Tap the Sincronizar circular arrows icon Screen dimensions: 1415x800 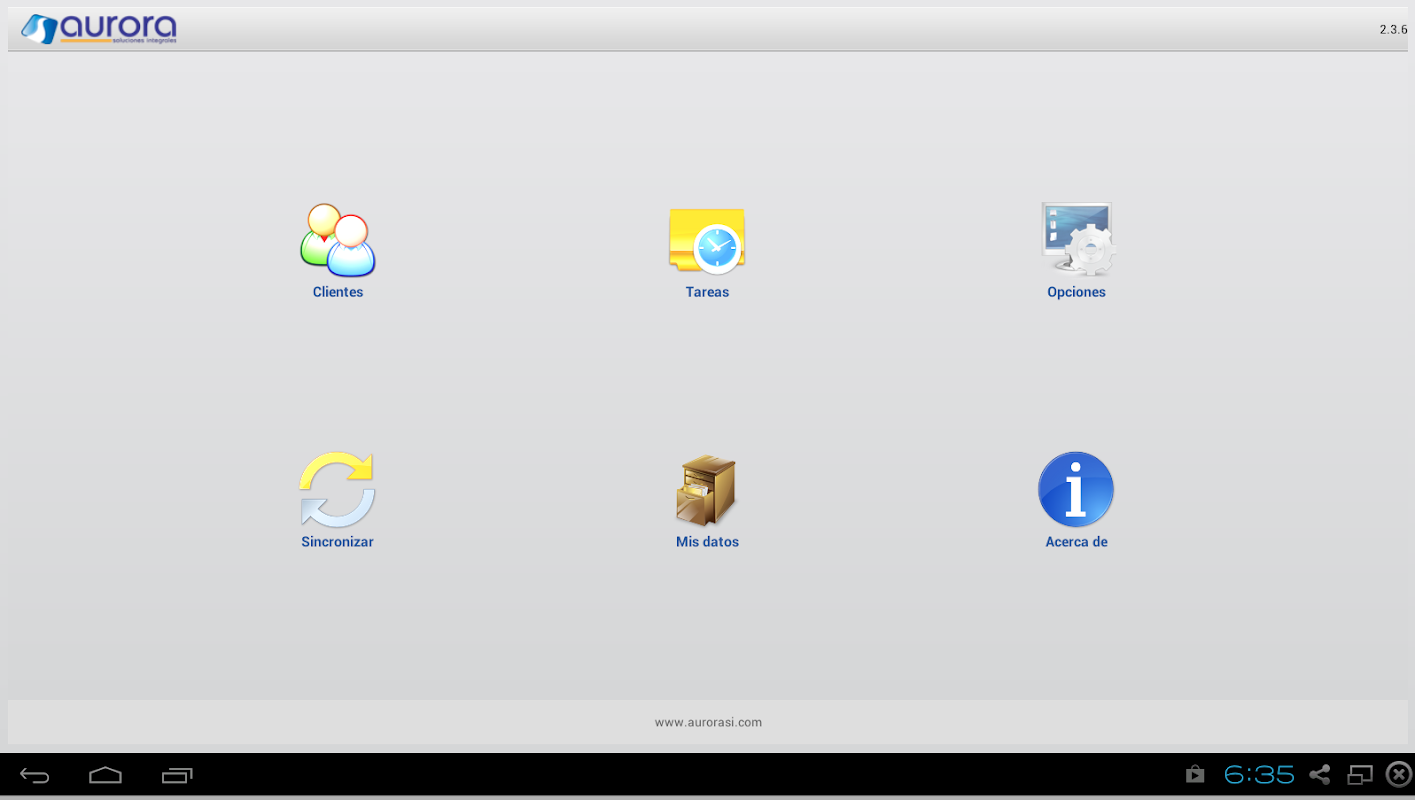coord(337,490)
